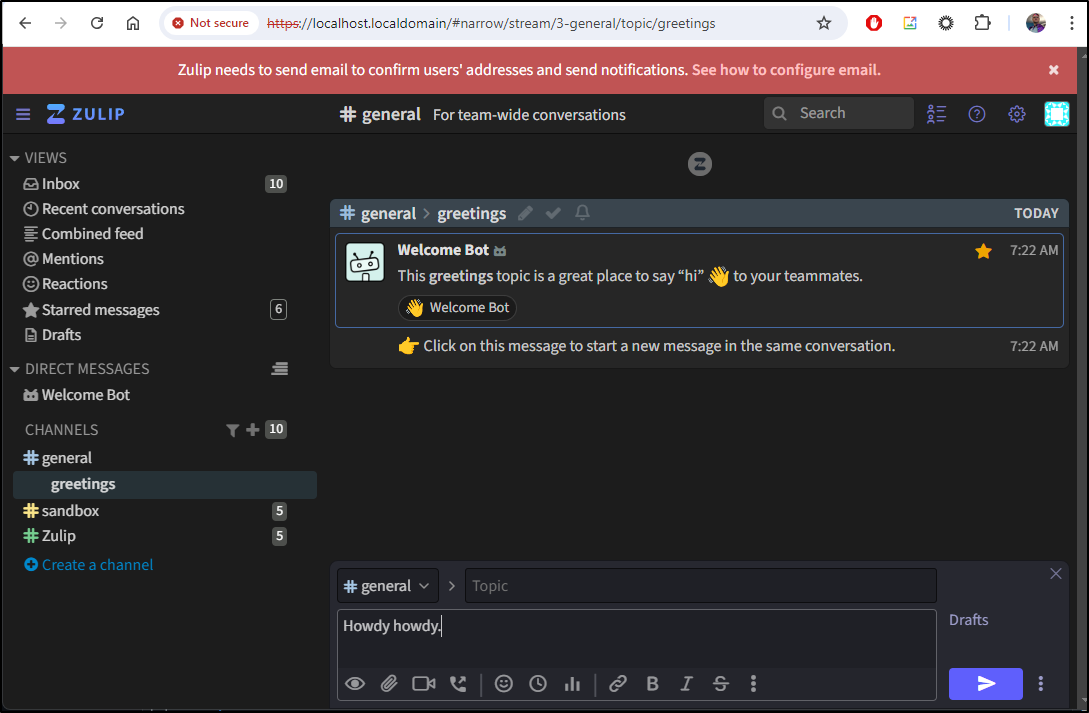Edit the greetings topic with pencil icon
Image resolution: width=1089 pixels, height=713 pixels.
coord(525,213)
